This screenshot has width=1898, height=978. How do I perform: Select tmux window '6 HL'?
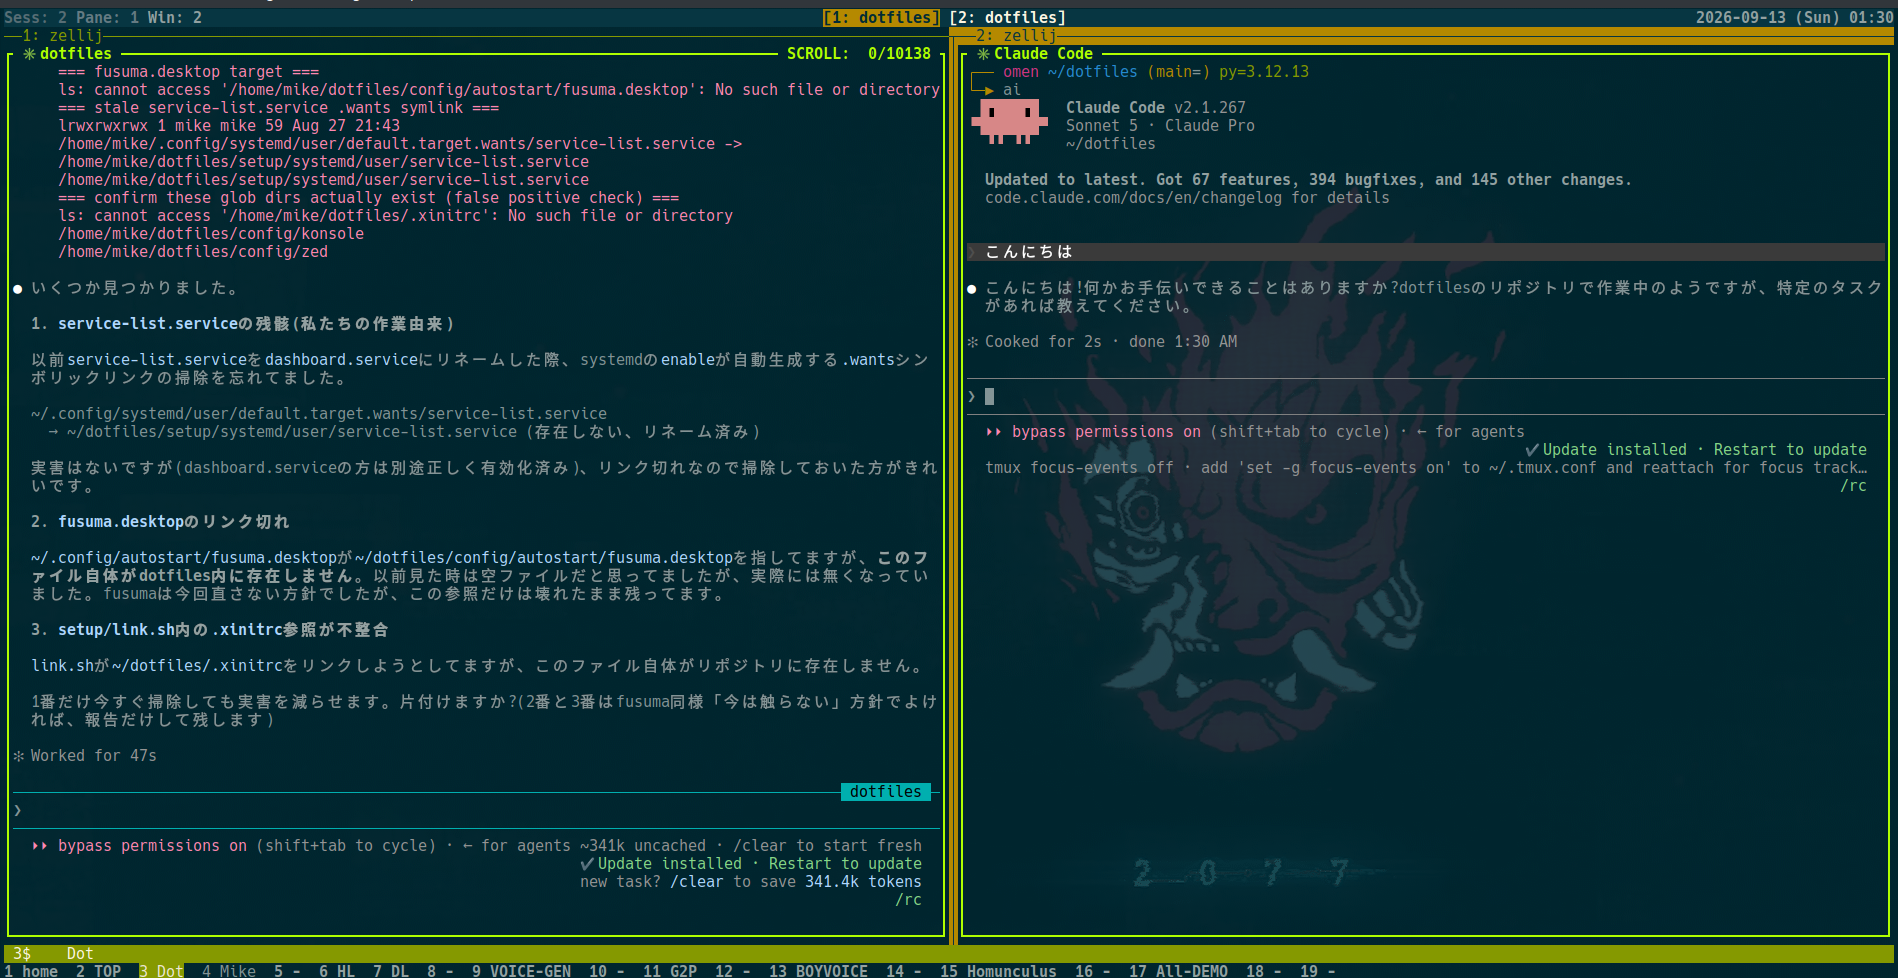click(337, 971)
